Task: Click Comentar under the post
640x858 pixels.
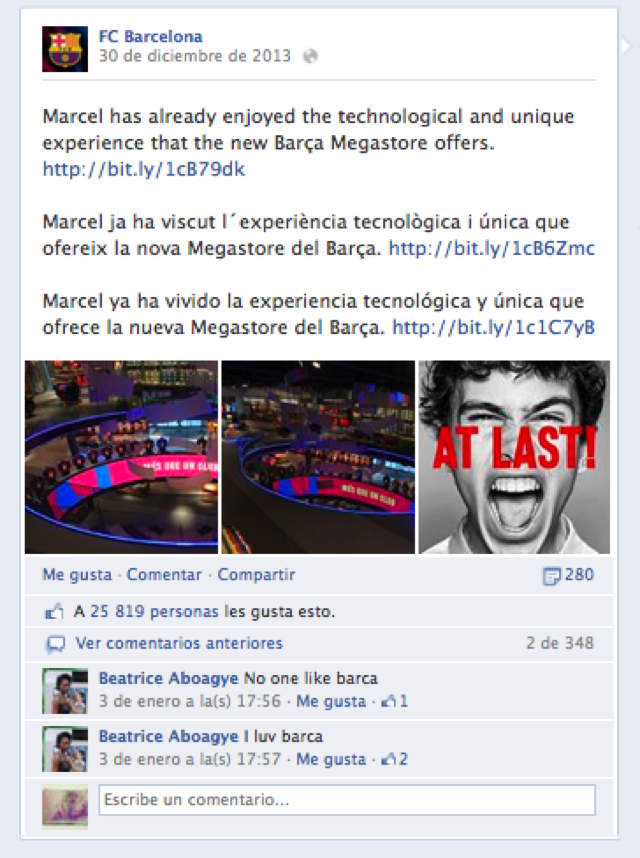Action: click(x=164, y=575)
